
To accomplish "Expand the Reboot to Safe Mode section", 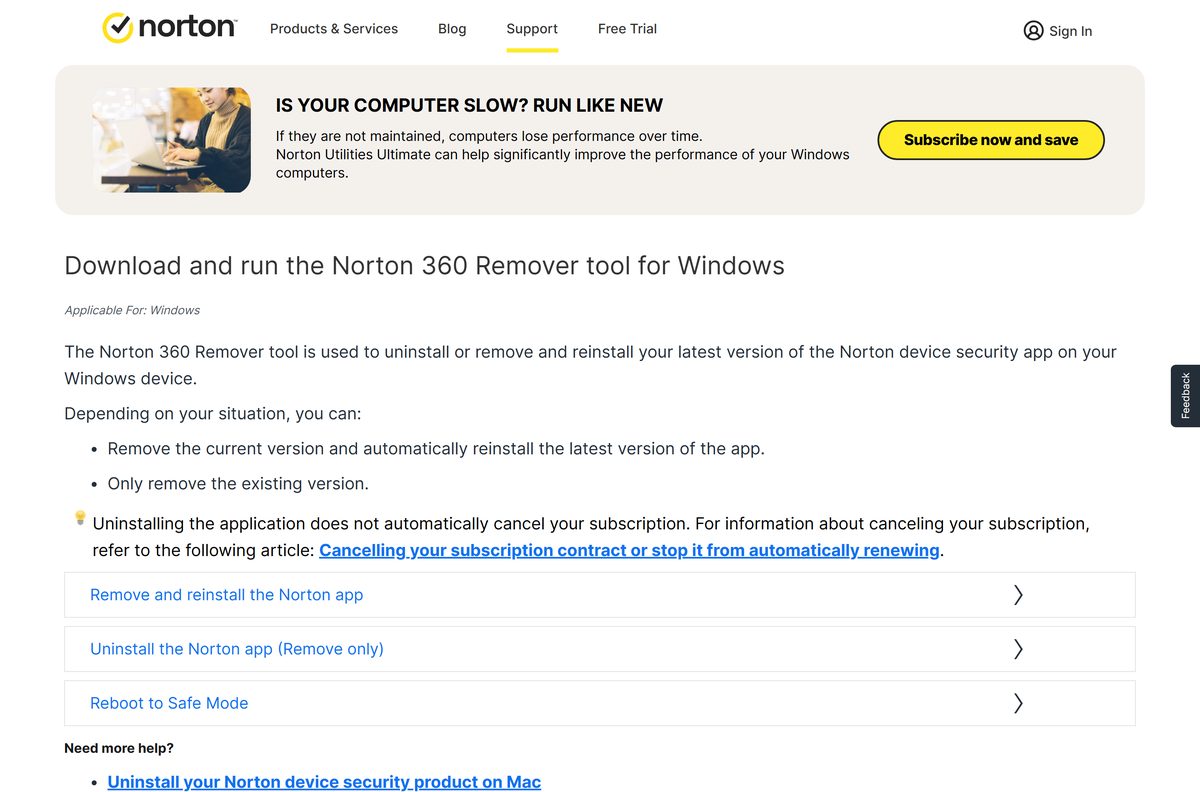I will [599, 703].
